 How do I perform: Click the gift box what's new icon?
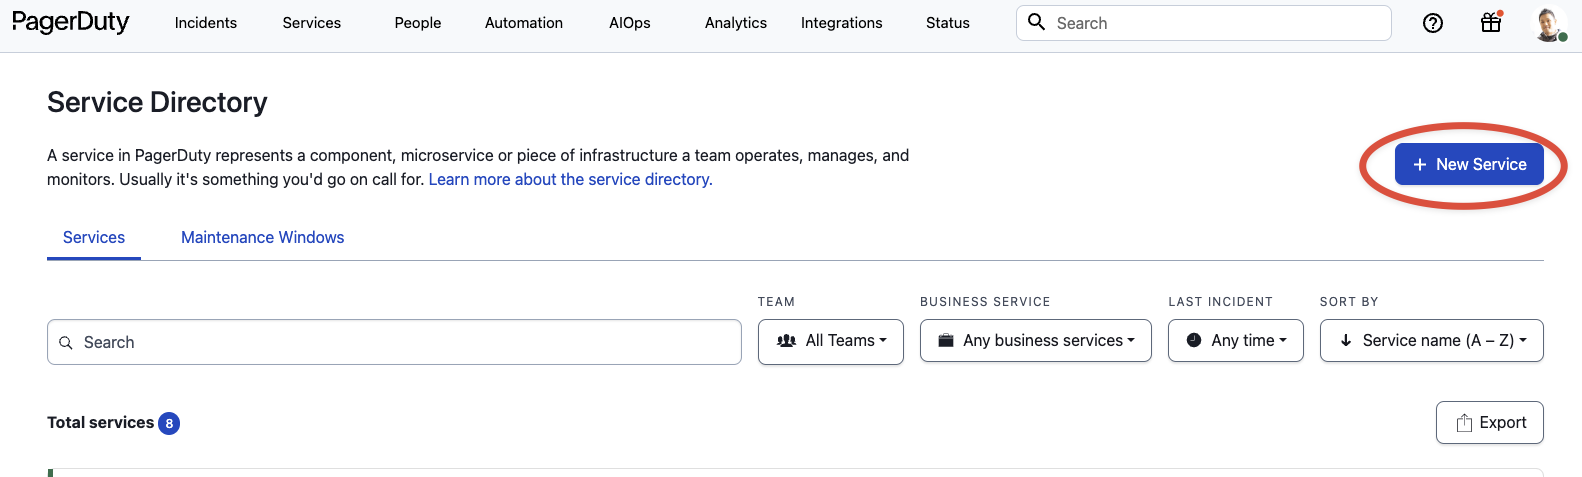tap(1491, 22)
